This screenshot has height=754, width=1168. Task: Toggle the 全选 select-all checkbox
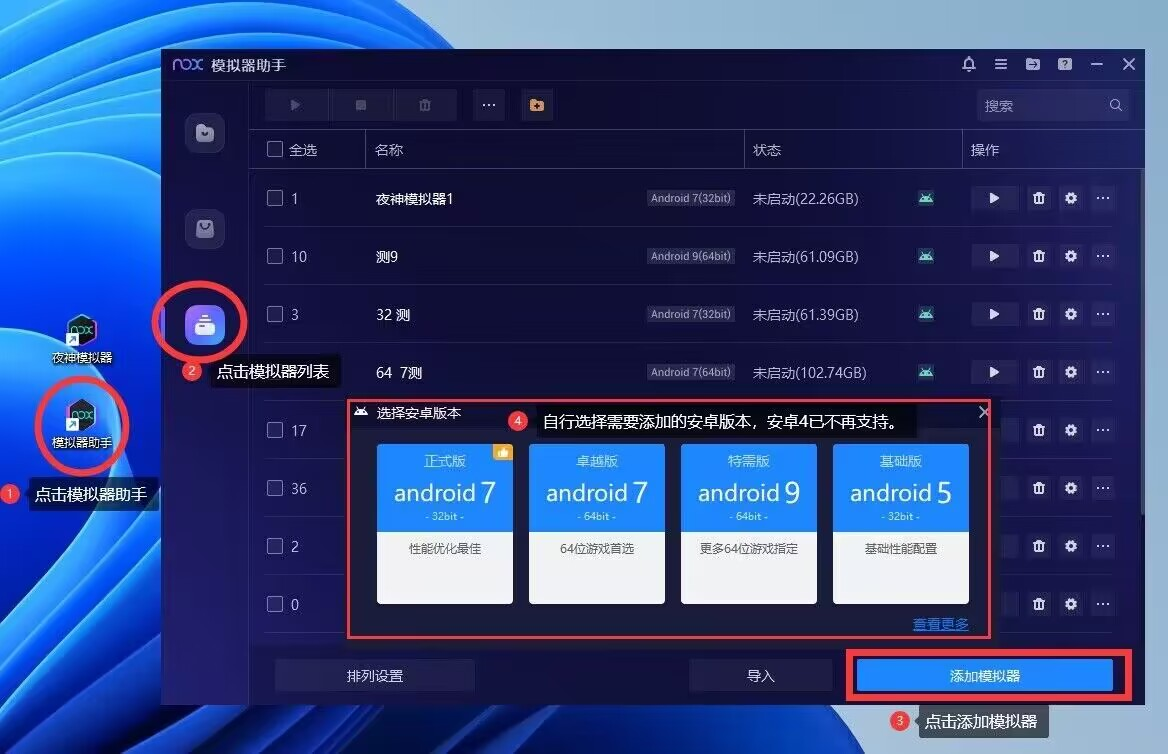[x=275, y=149]
